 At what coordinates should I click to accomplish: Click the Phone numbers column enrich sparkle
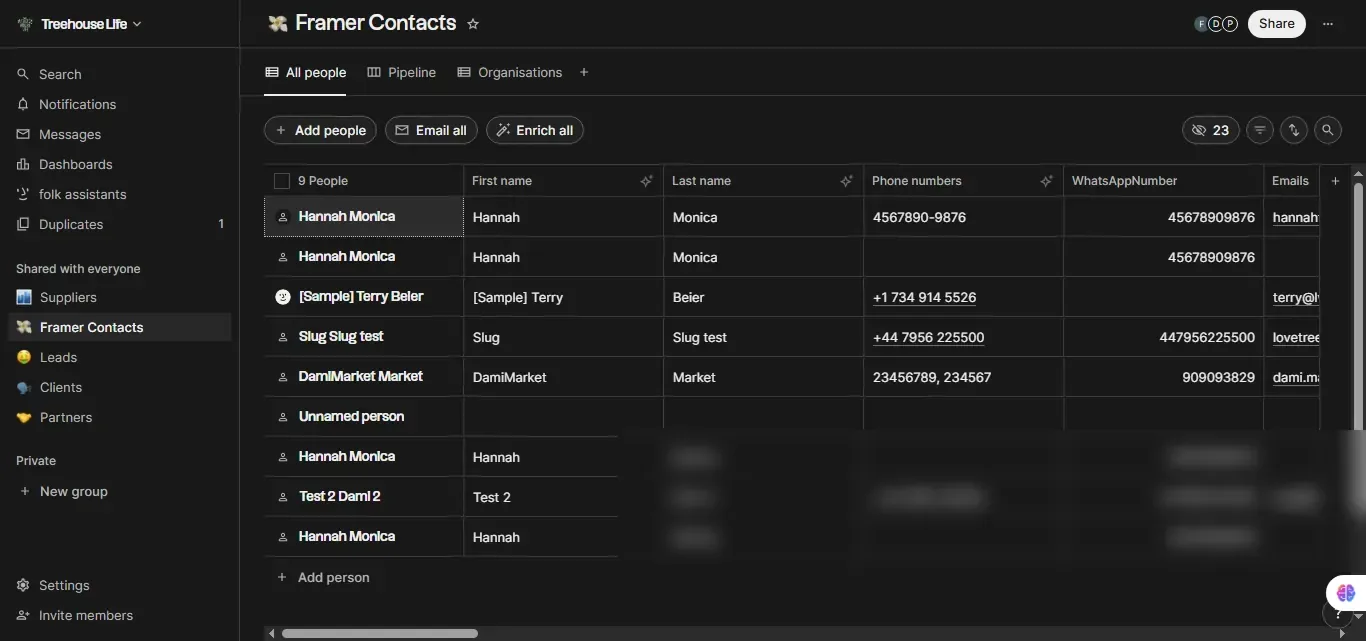(1046, 181)
